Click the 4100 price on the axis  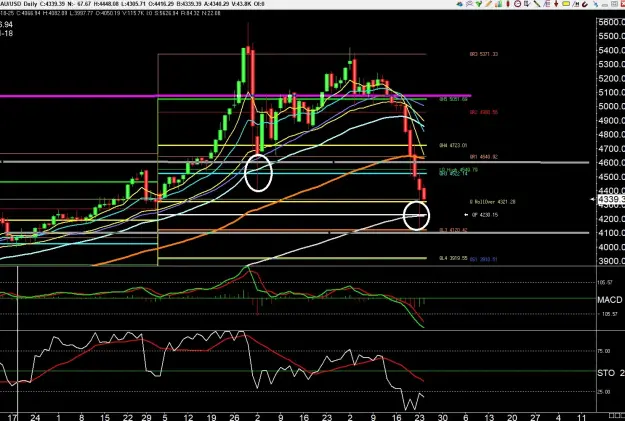tap(611, 233)
